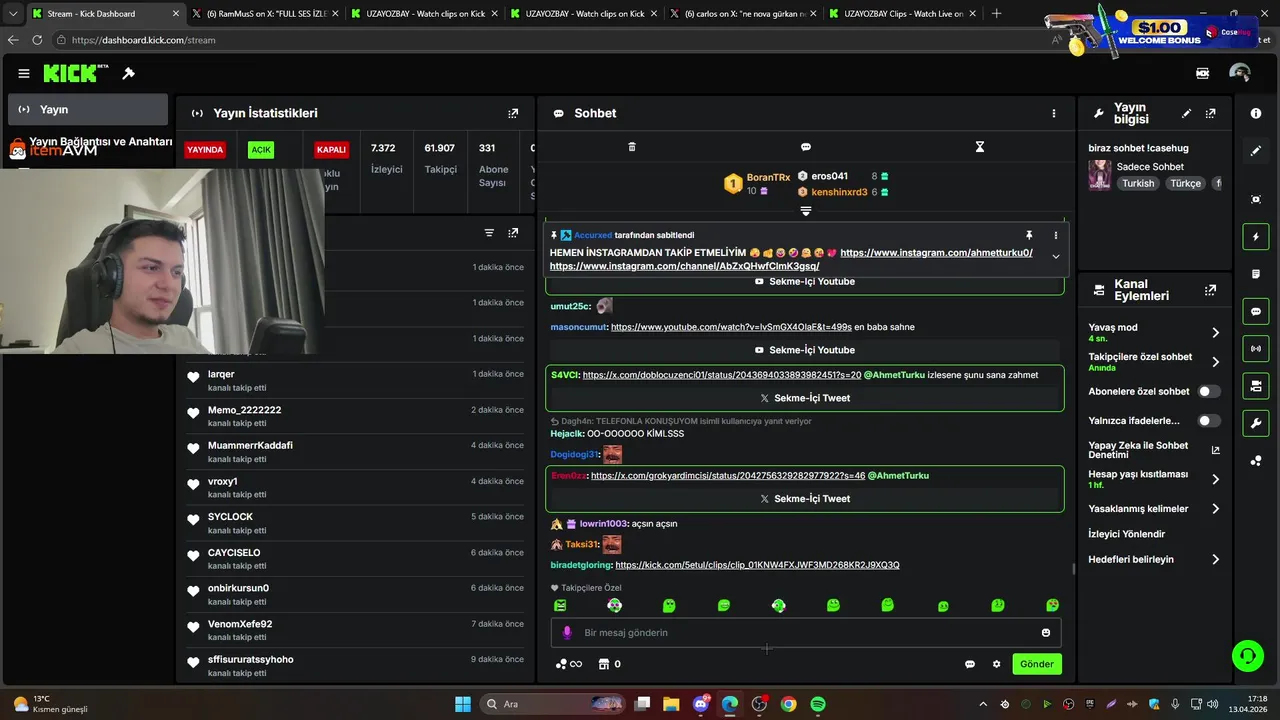The image size is (1280, 720).
Task: Open the ahmetturku0 Instagram link
Action: [936, 253]
